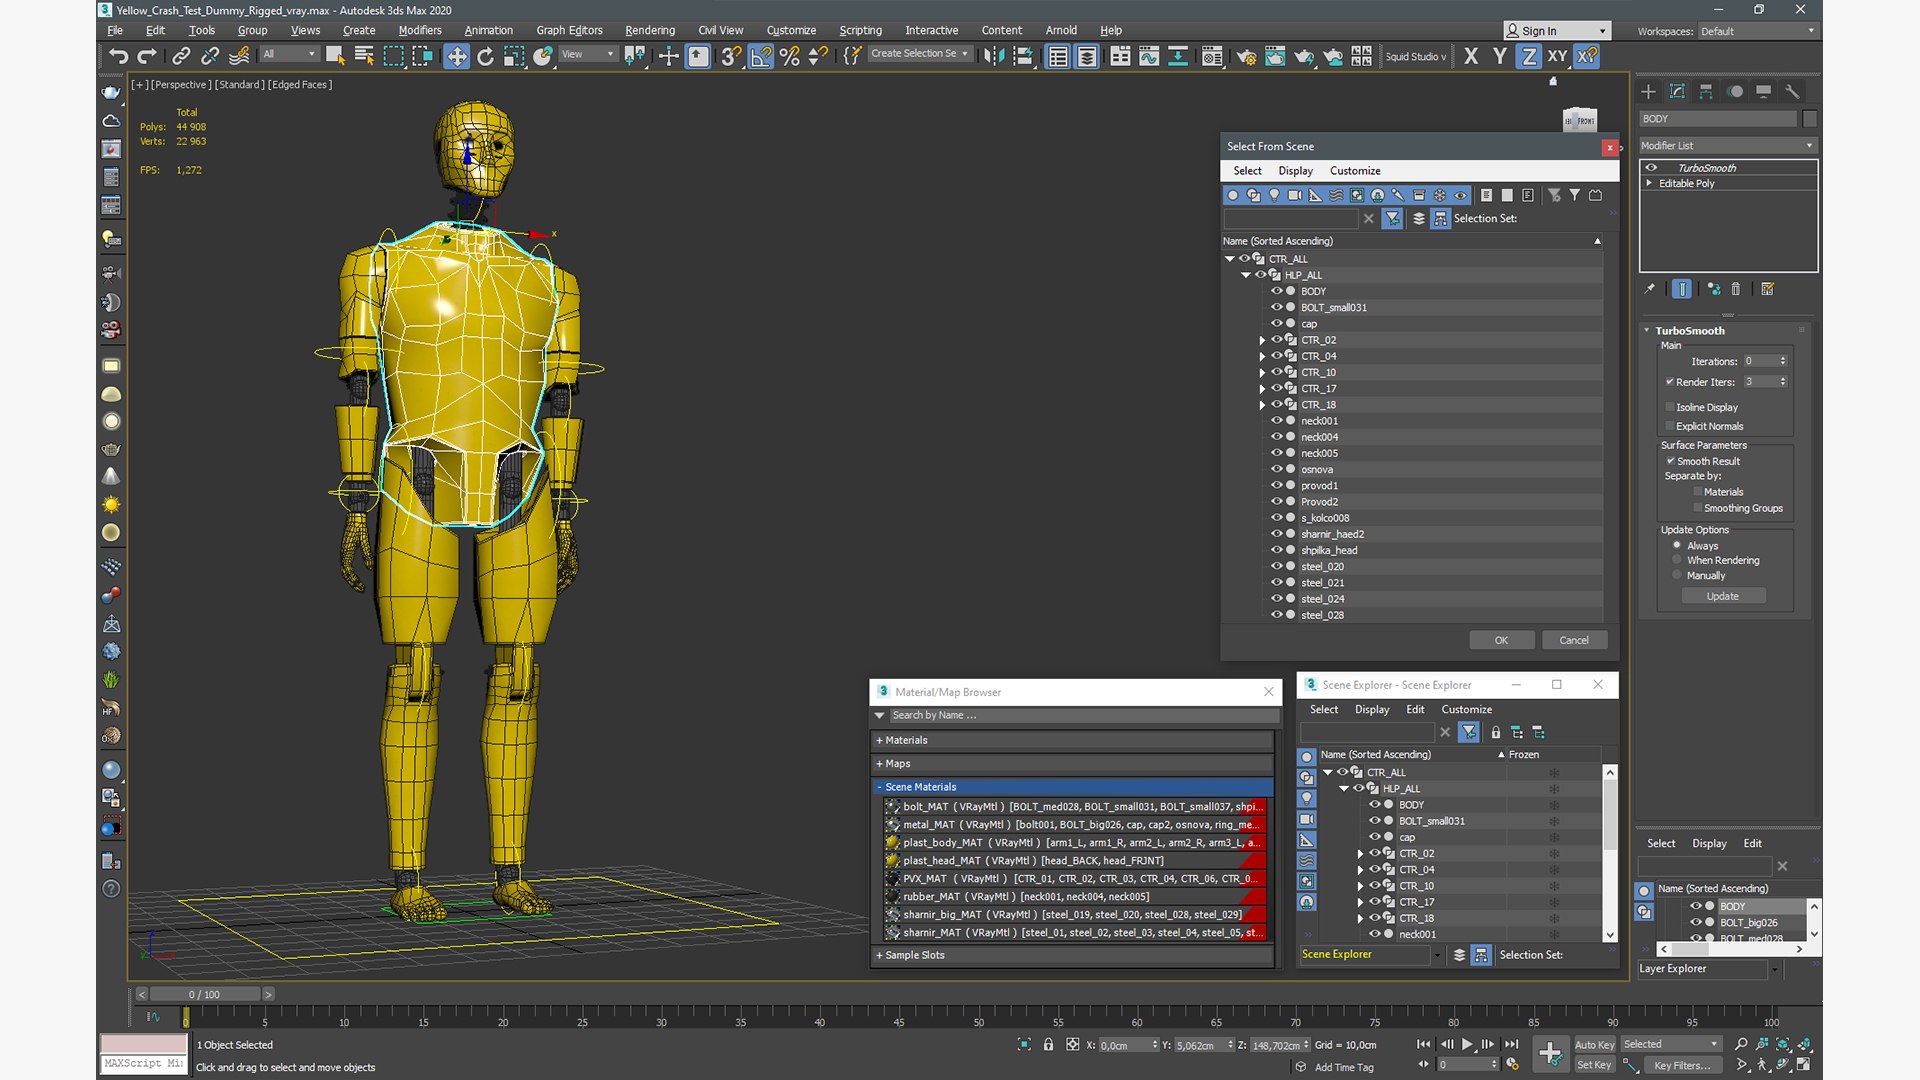Click Cancel in Select From Scene dialog
The height and width of the screenshot is (1080, 1920).
coord(1574,640)
